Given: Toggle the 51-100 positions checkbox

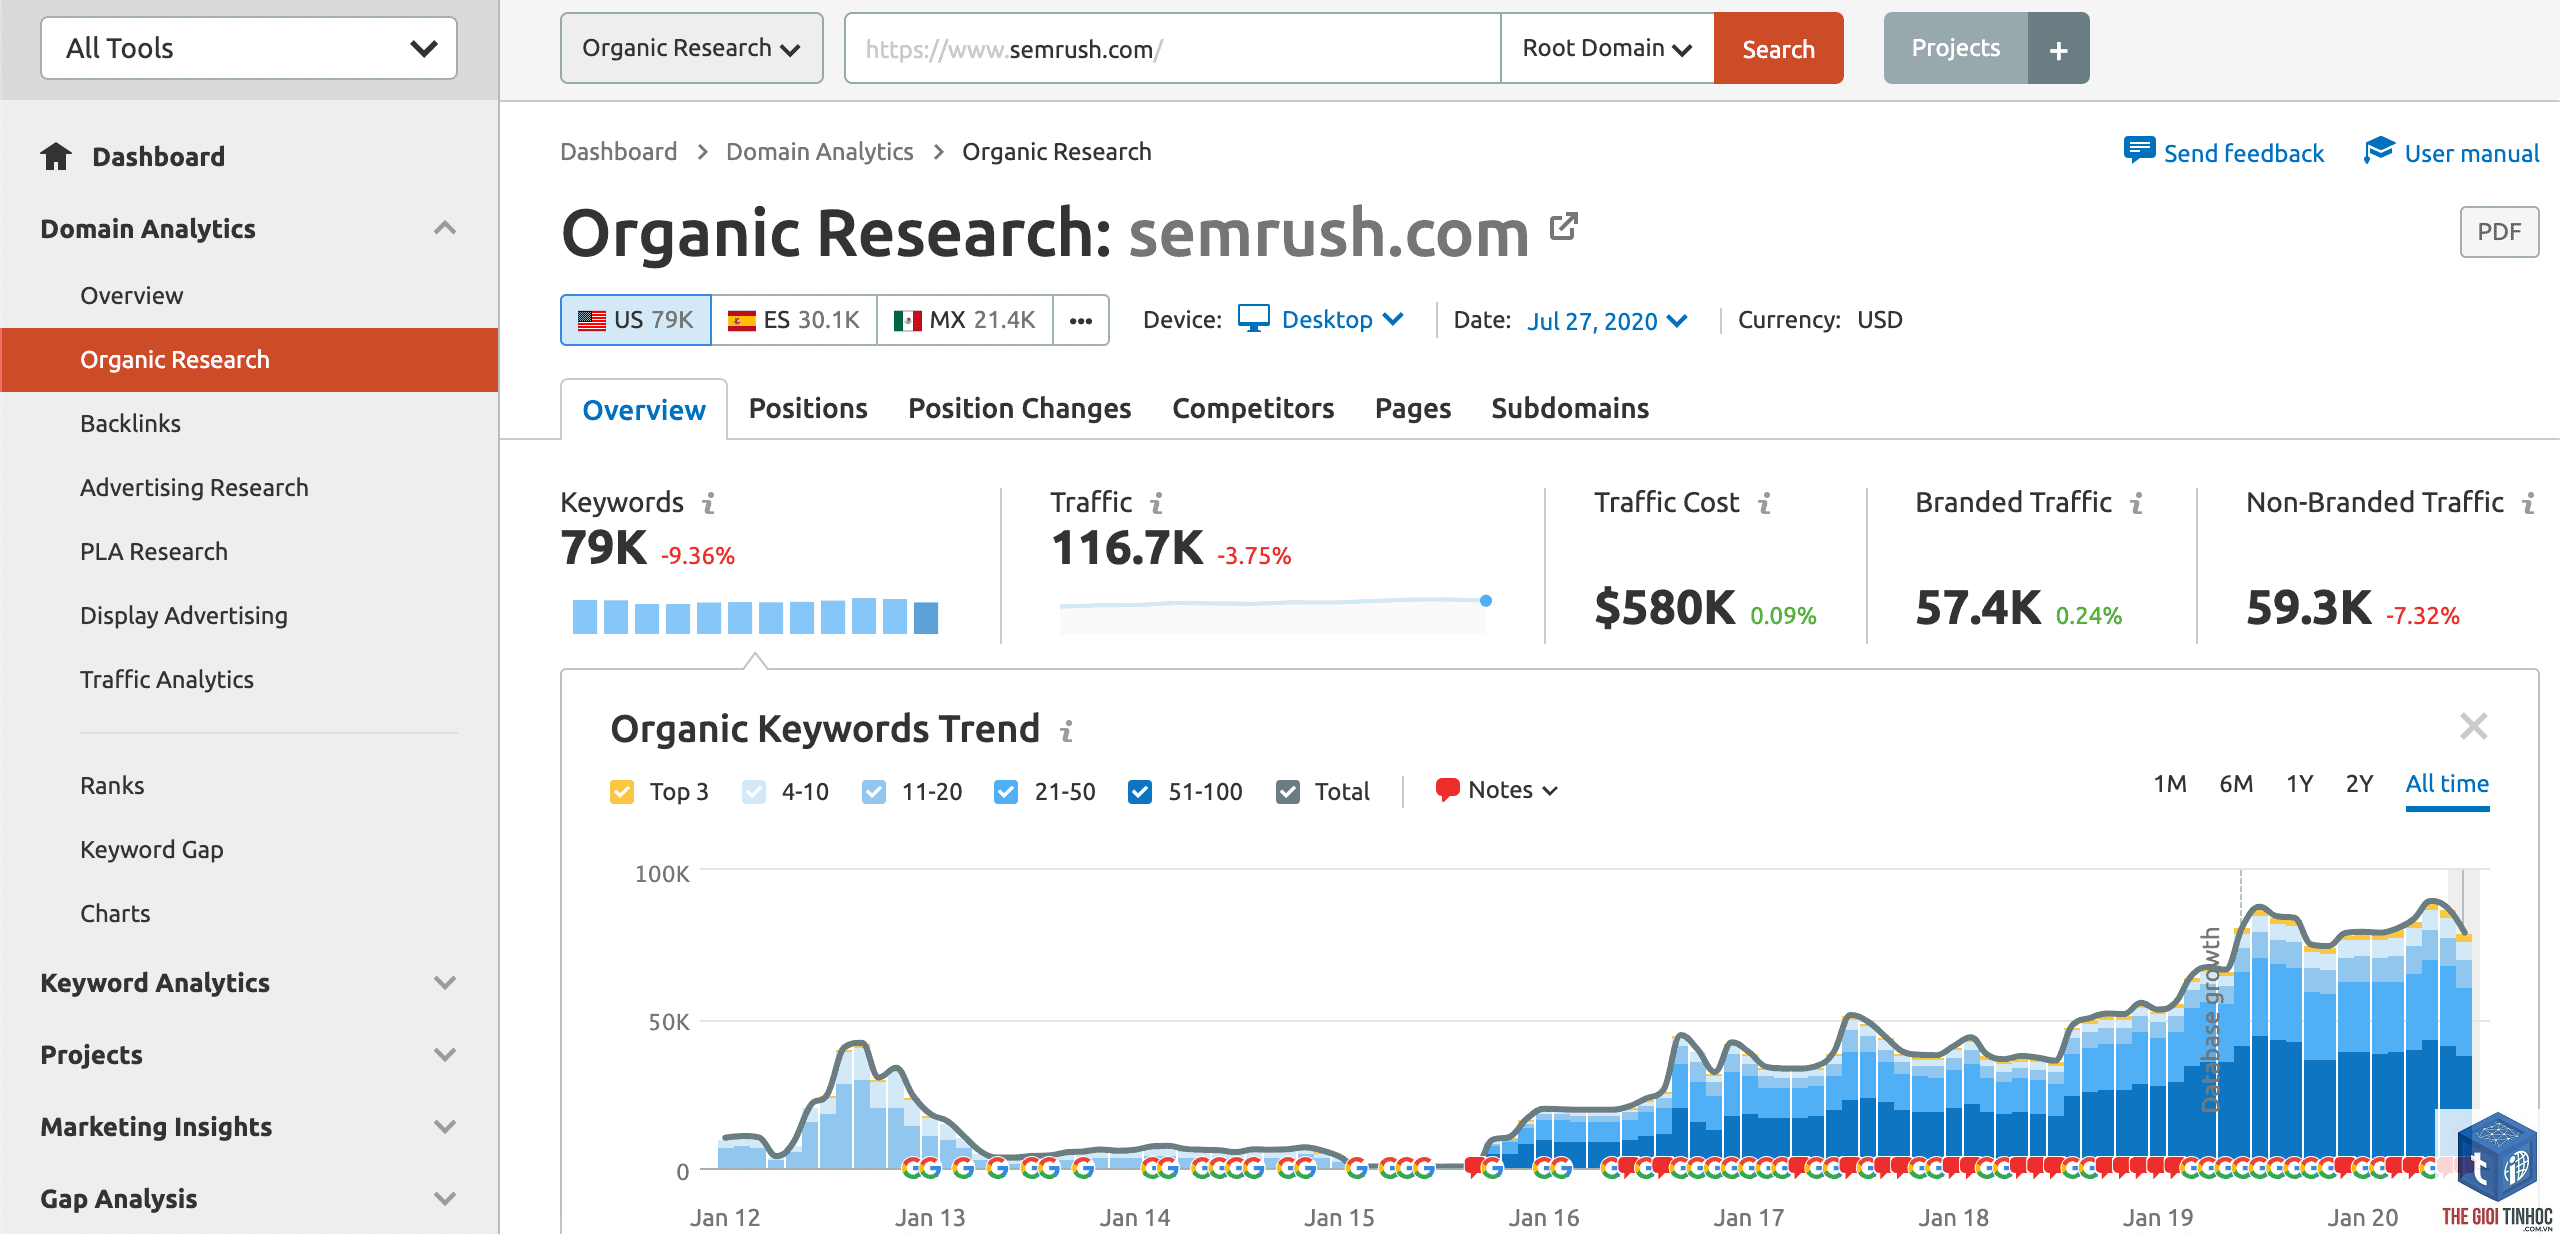Looking at the screenshot, I should point(1140,792).
